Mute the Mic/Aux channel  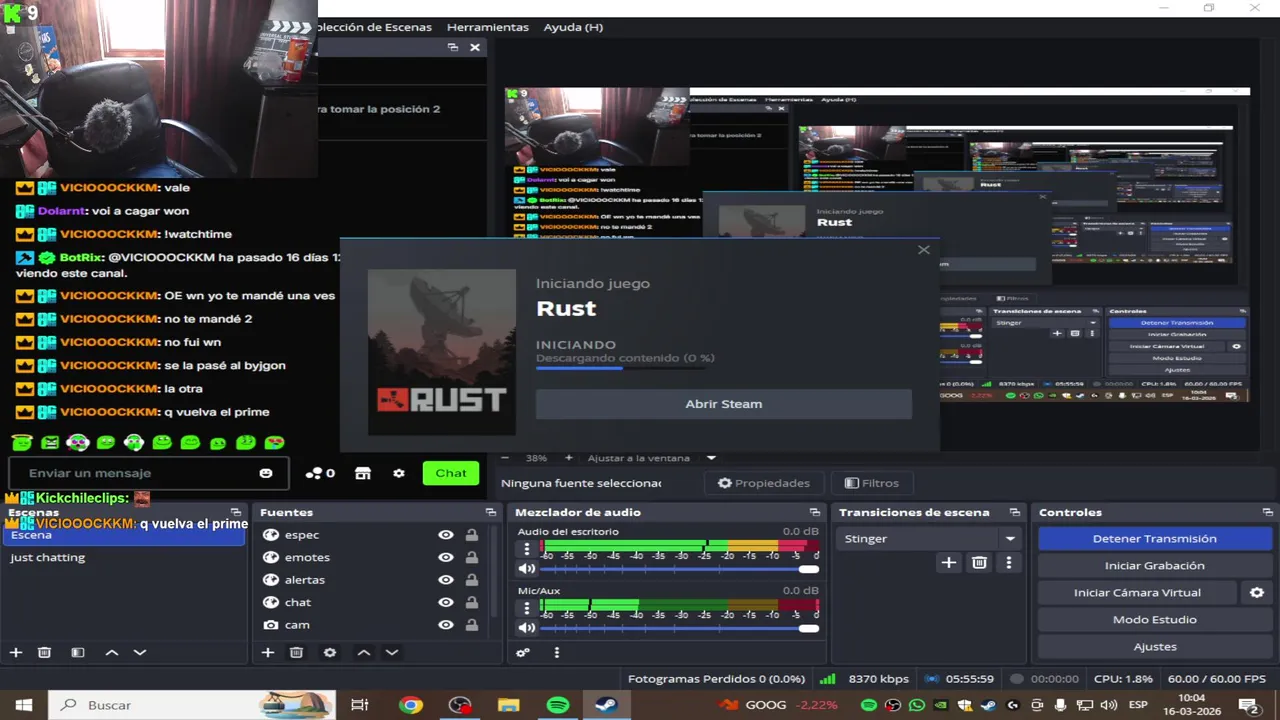click(527, 628)
